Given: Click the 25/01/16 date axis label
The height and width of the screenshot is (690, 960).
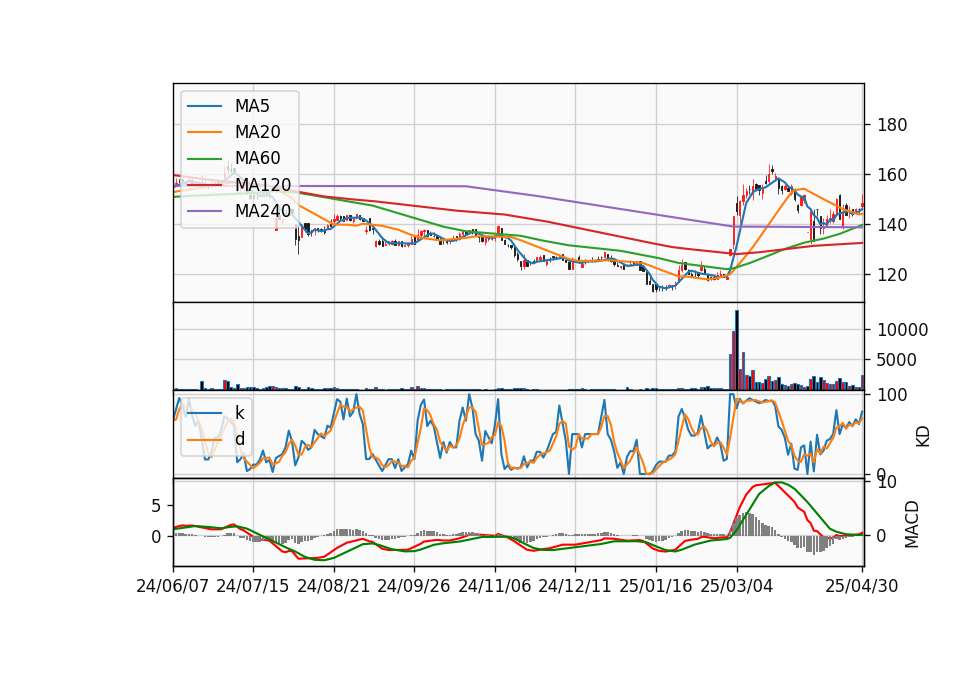Looking at the screenshot, I should point(656,586).
